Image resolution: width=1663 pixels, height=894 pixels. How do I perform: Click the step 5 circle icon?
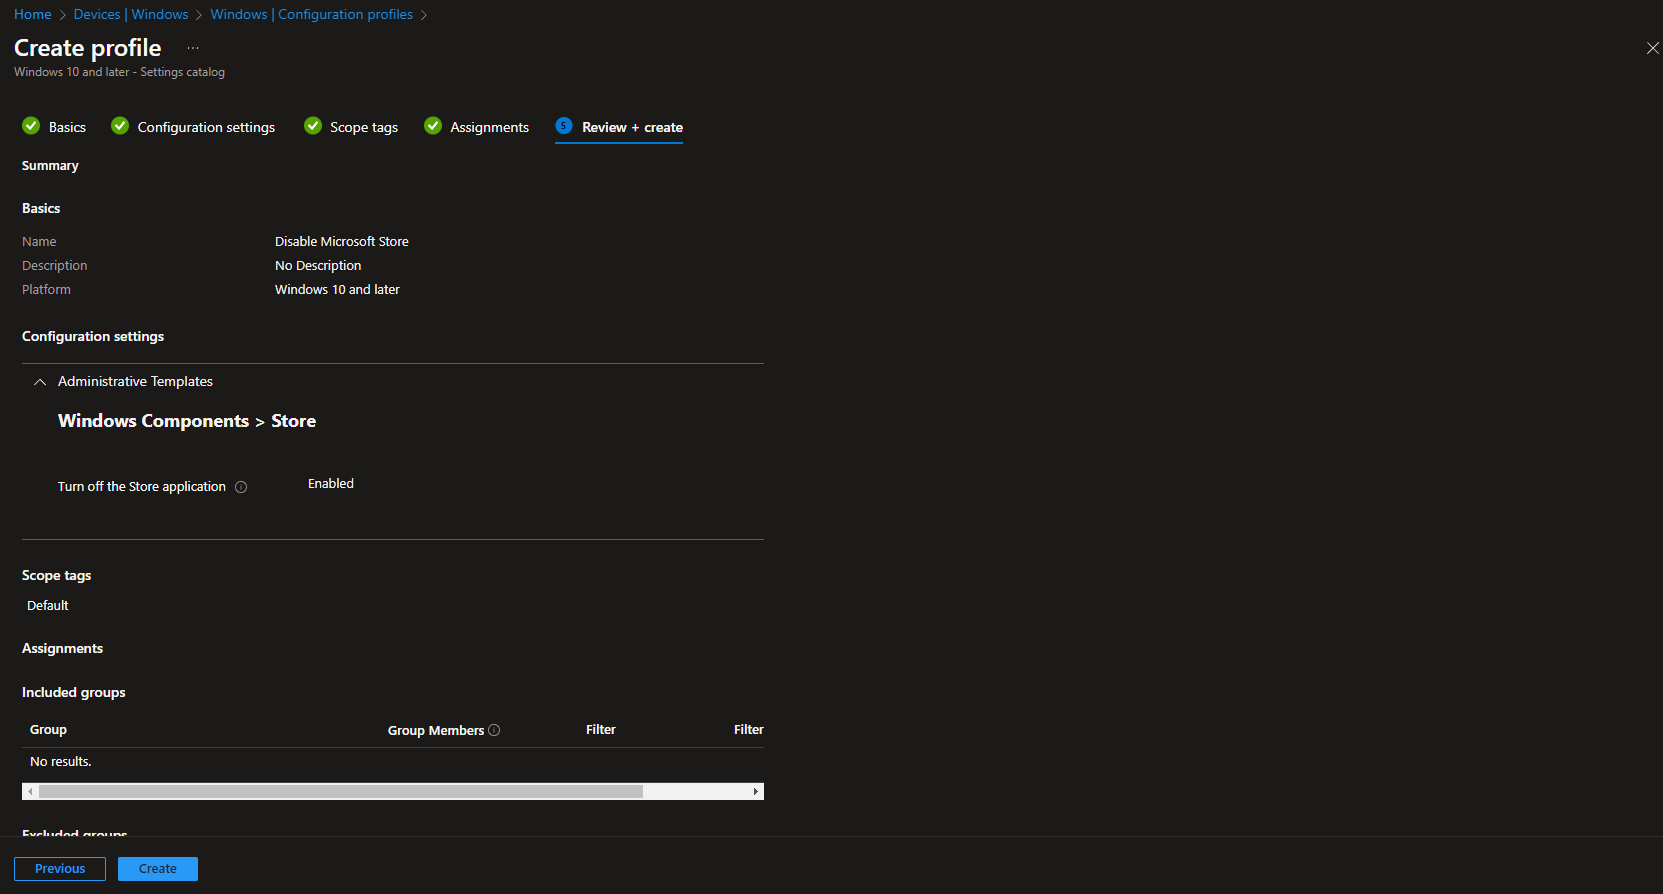(x=564, y=125)
